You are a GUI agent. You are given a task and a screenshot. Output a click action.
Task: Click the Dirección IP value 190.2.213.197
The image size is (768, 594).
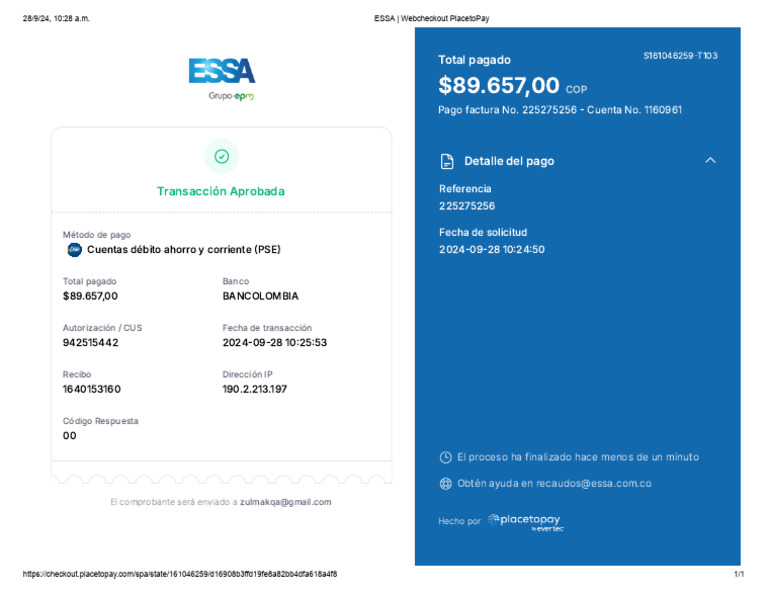point(255,389)
